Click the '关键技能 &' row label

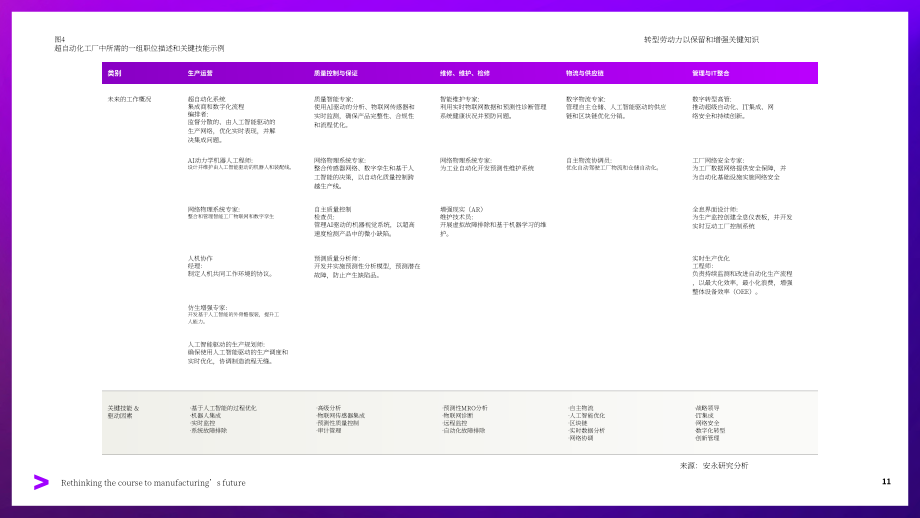click(x=123, y=408)
